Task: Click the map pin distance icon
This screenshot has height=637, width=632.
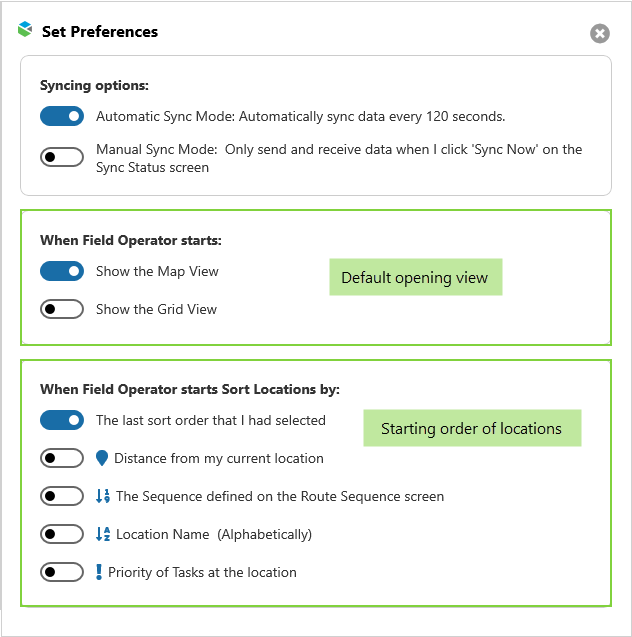Action: coord(101,458)
